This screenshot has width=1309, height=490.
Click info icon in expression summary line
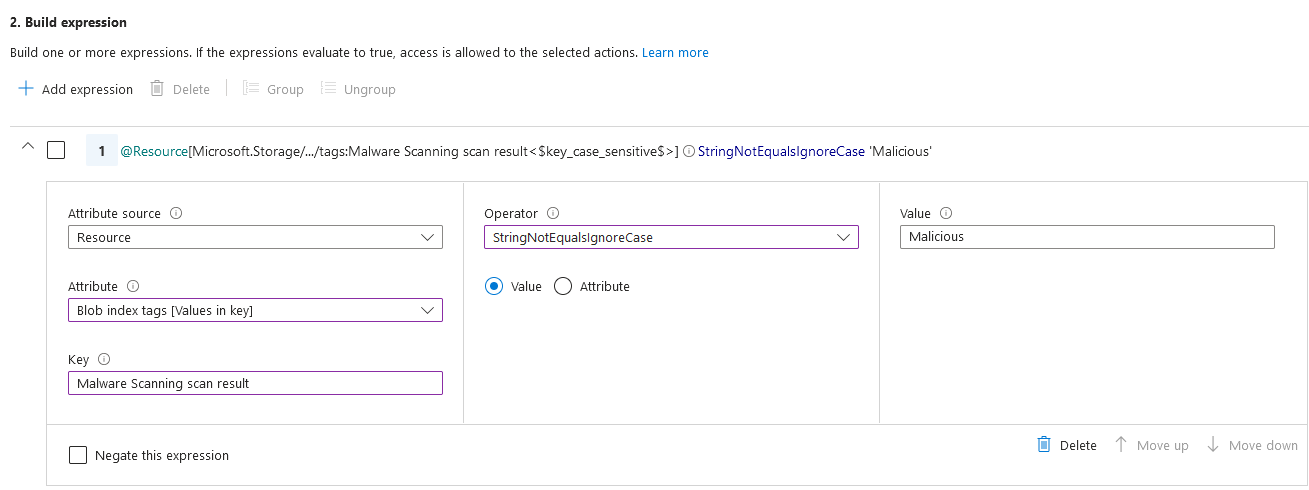pos(689,152)
